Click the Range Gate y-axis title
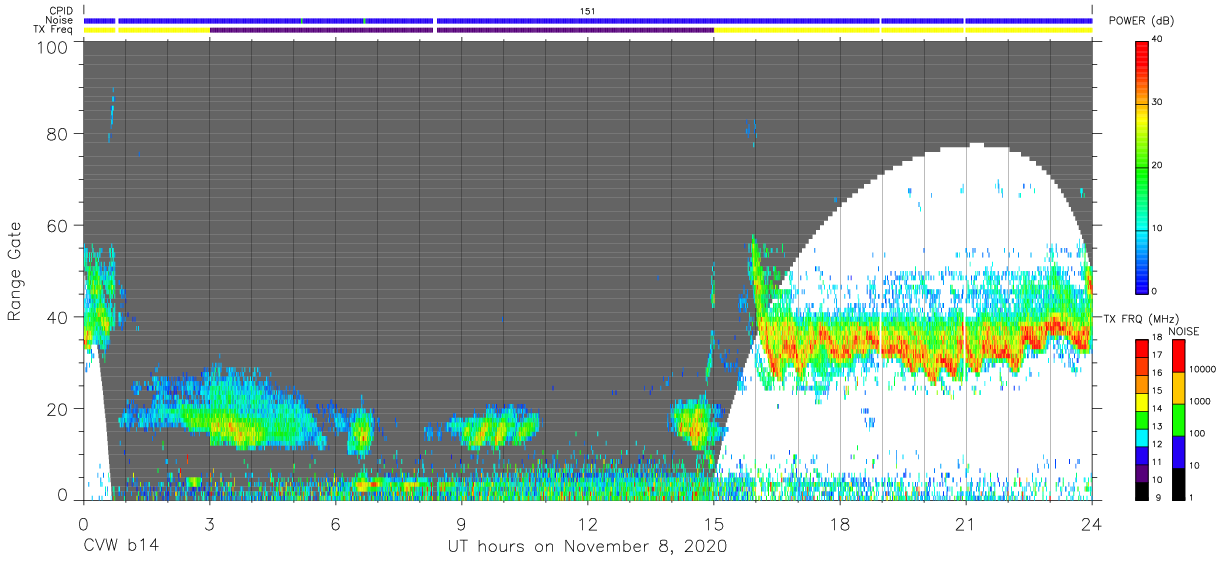Image resolution: width=1228 pixels, height=567 pixels. coord(15,272)
